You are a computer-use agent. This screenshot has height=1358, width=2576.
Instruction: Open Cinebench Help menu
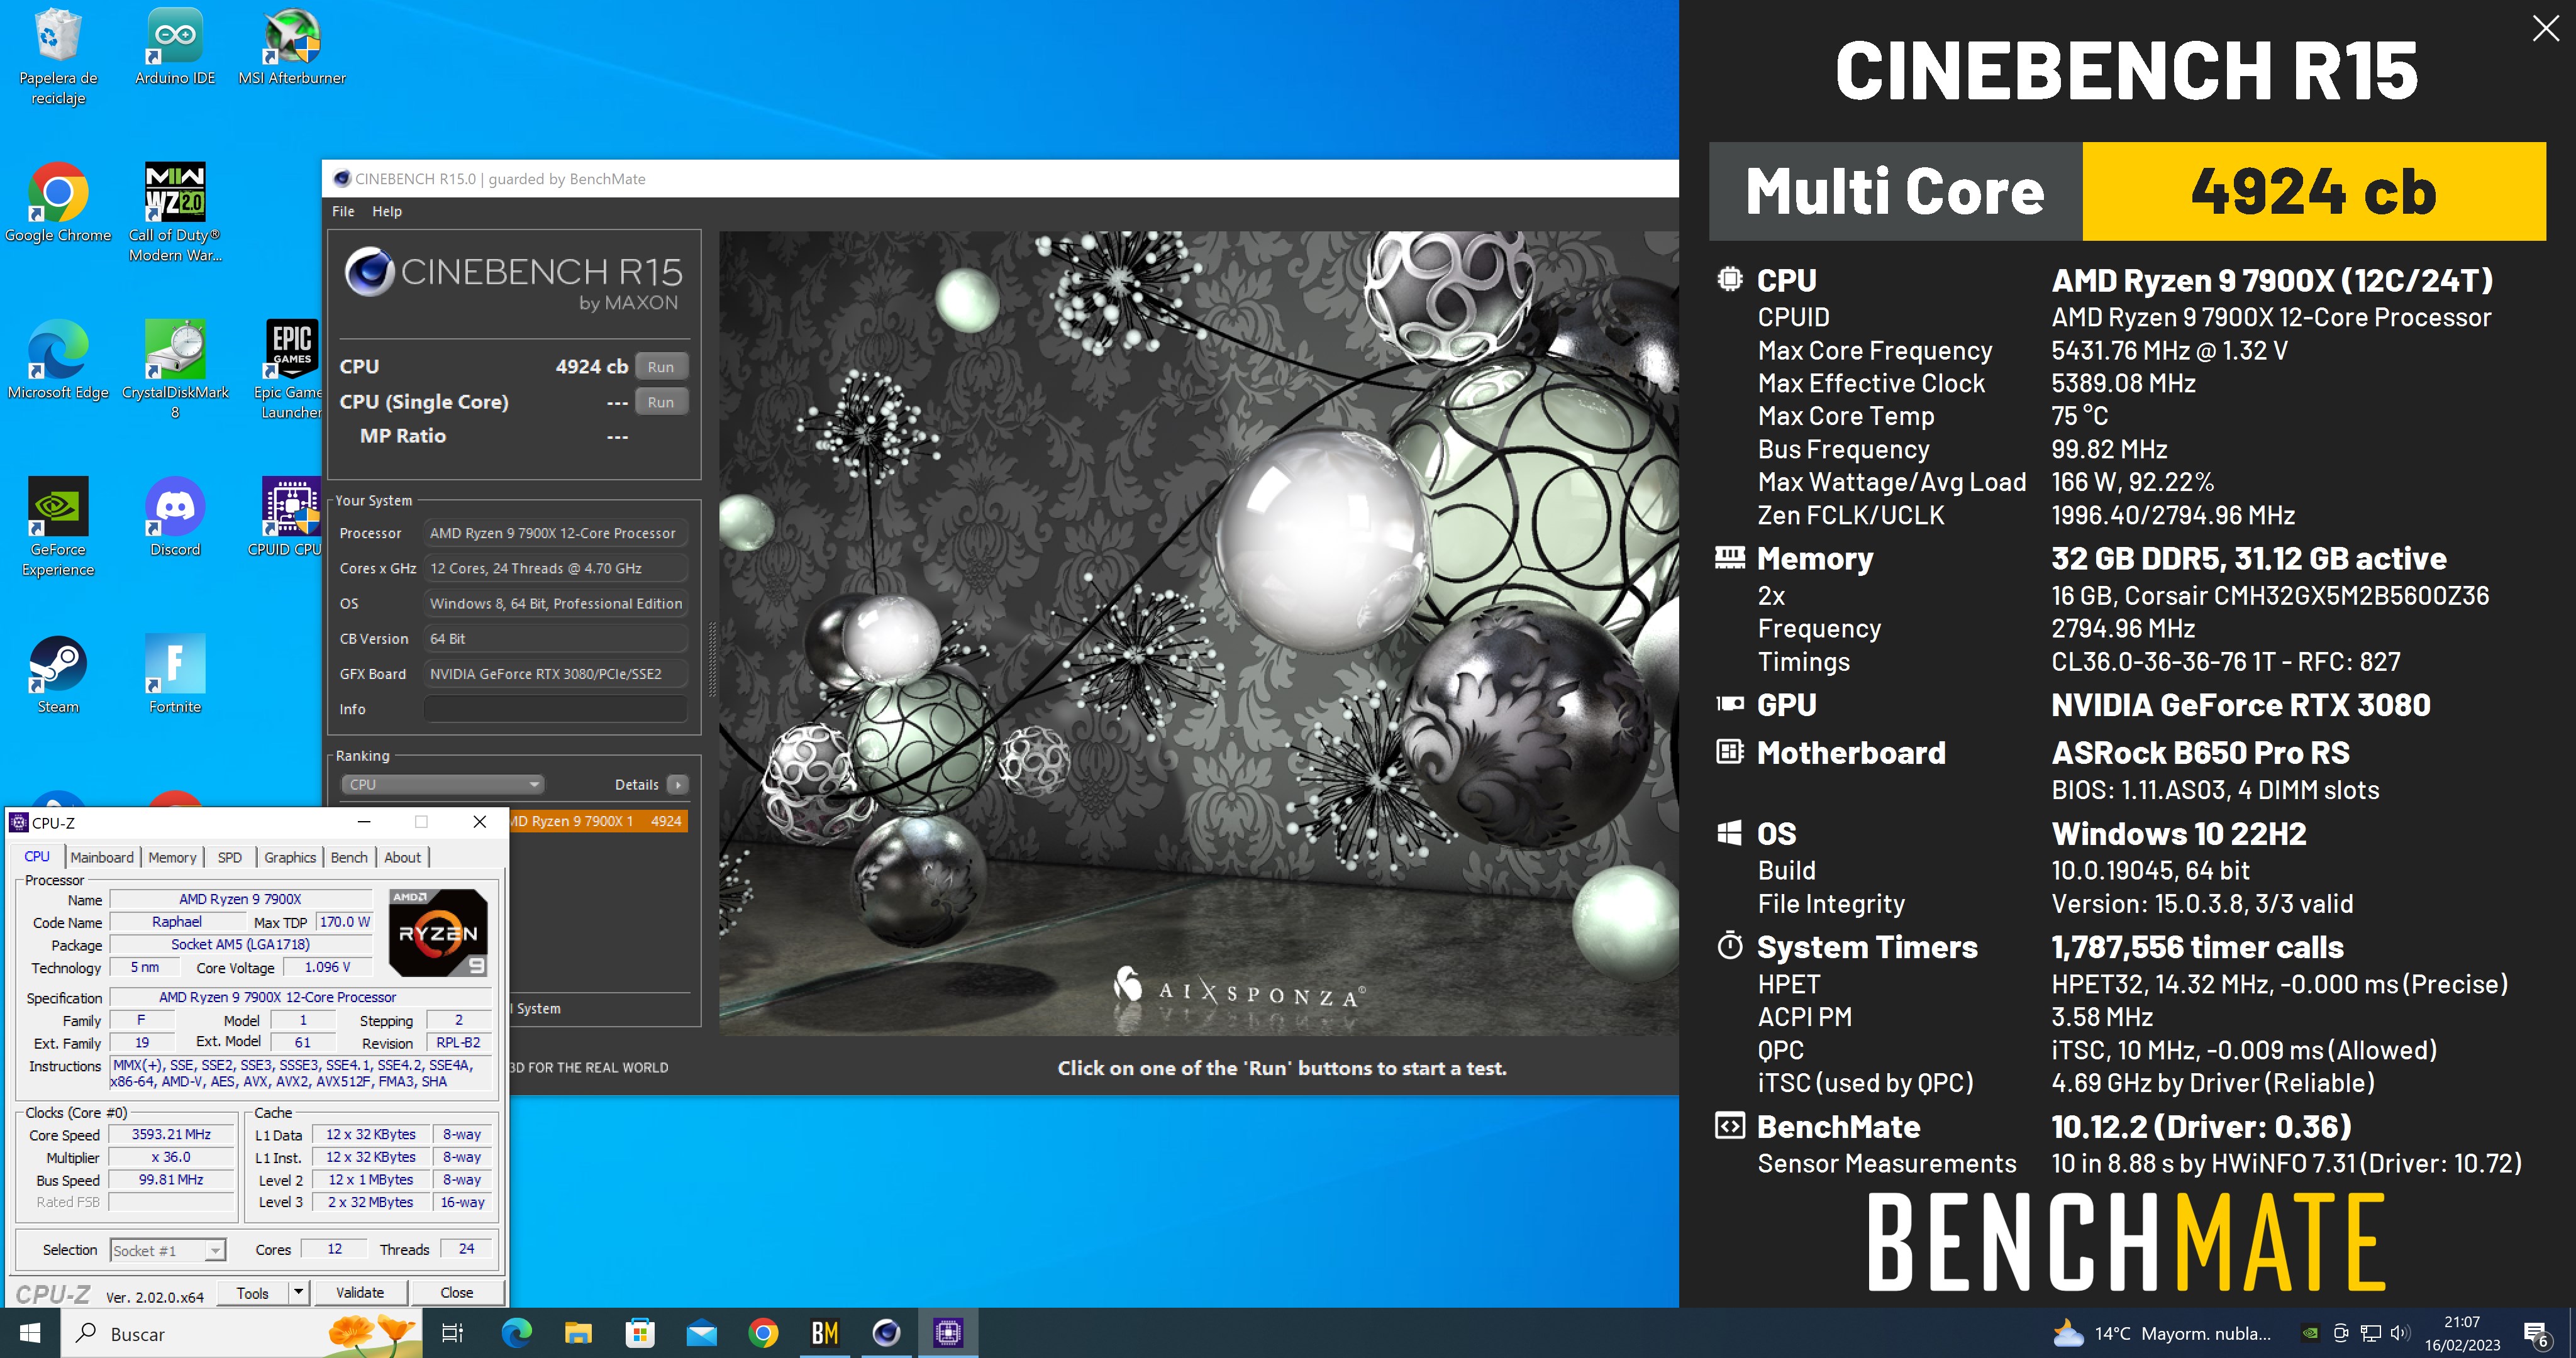pos(387,211)
